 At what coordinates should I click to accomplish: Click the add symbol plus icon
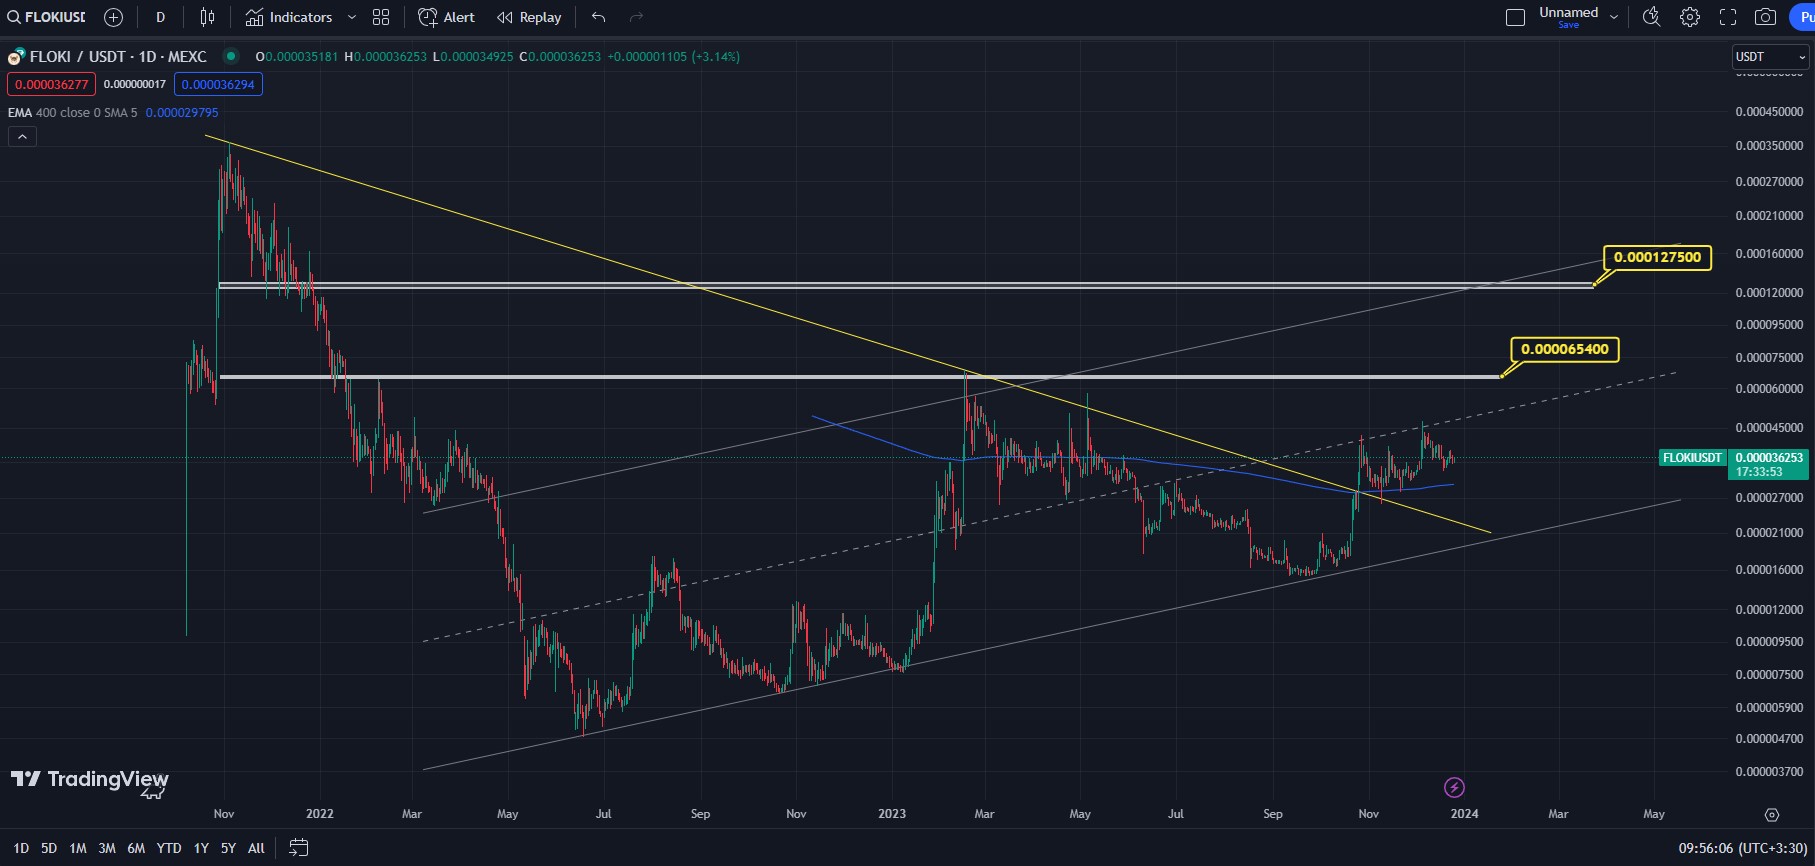(114, 17)
